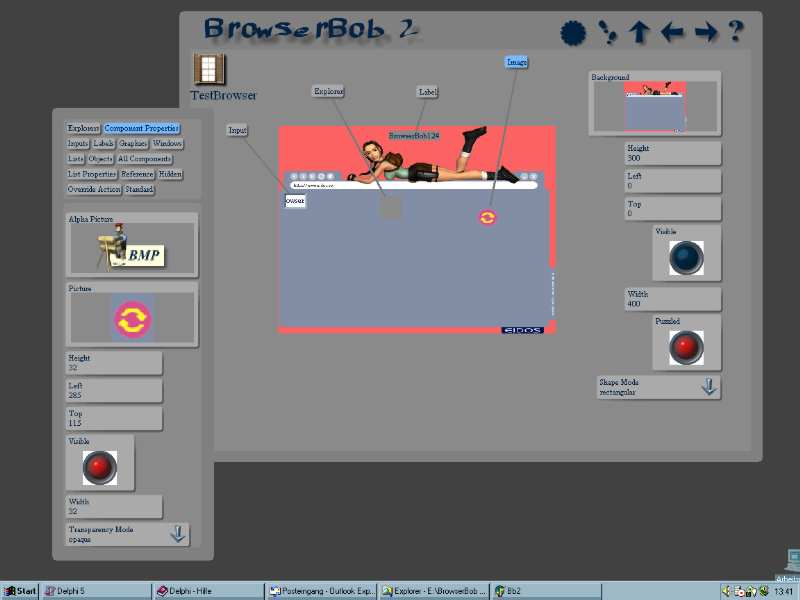The image size is (800, 600).
Task: Click the Height field showing 300
Action: click(672, 153)
